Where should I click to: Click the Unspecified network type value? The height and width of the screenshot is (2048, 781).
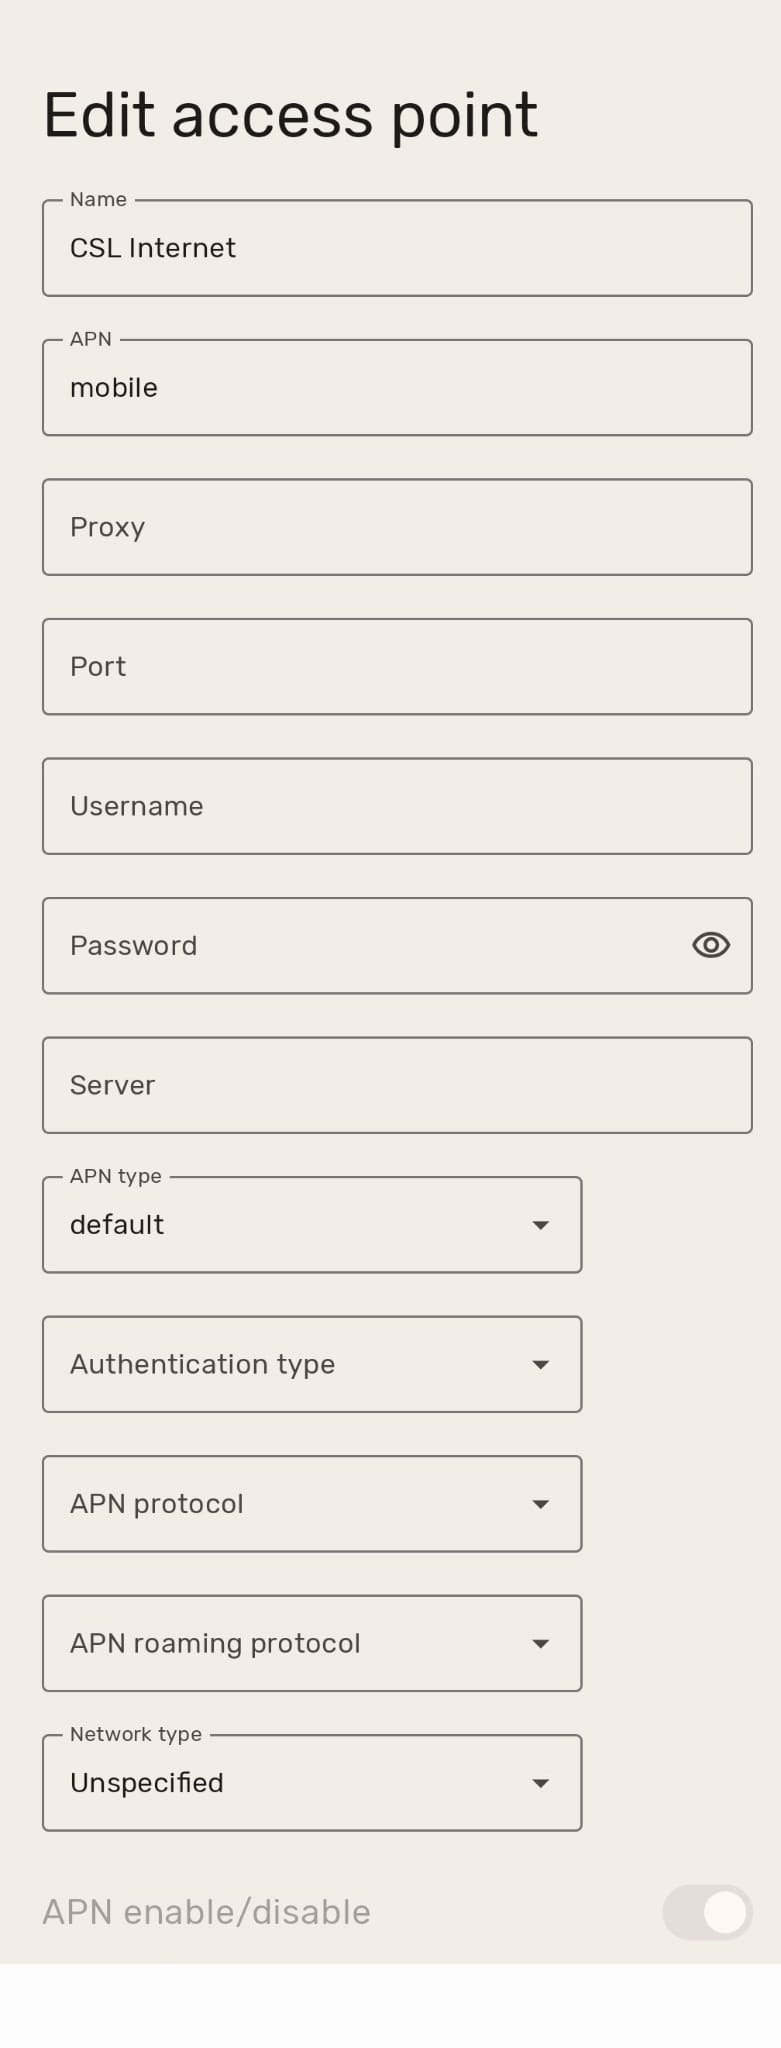(x=147, y=1783)
